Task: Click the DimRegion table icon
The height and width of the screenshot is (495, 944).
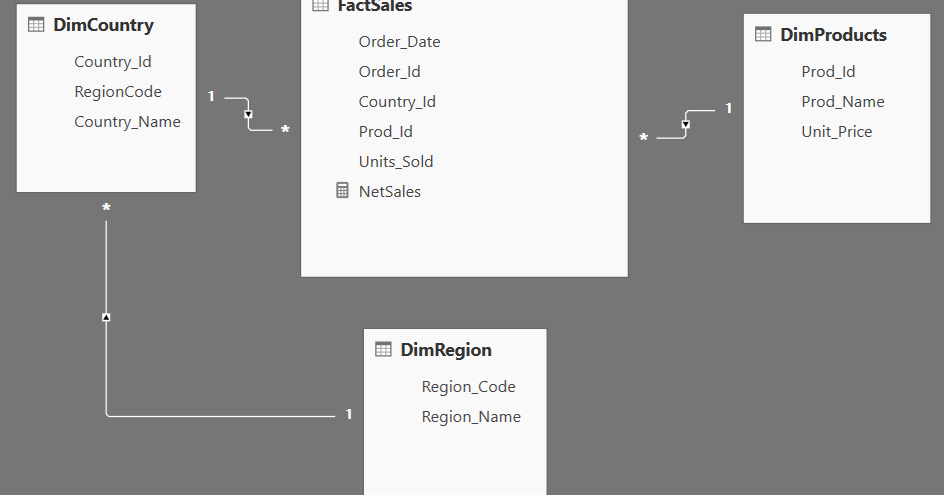Action: [x=383, y=349]
